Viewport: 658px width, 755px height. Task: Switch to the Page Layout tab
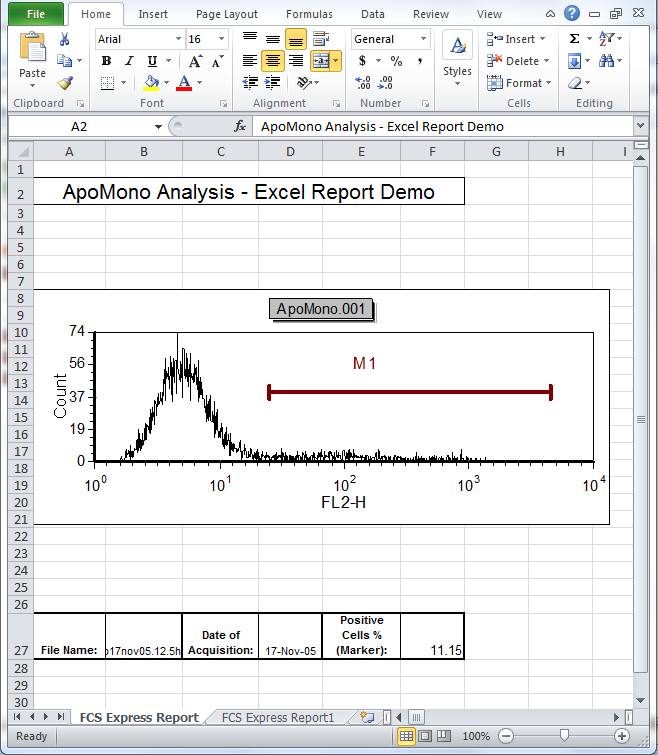[x=227, y=14]
